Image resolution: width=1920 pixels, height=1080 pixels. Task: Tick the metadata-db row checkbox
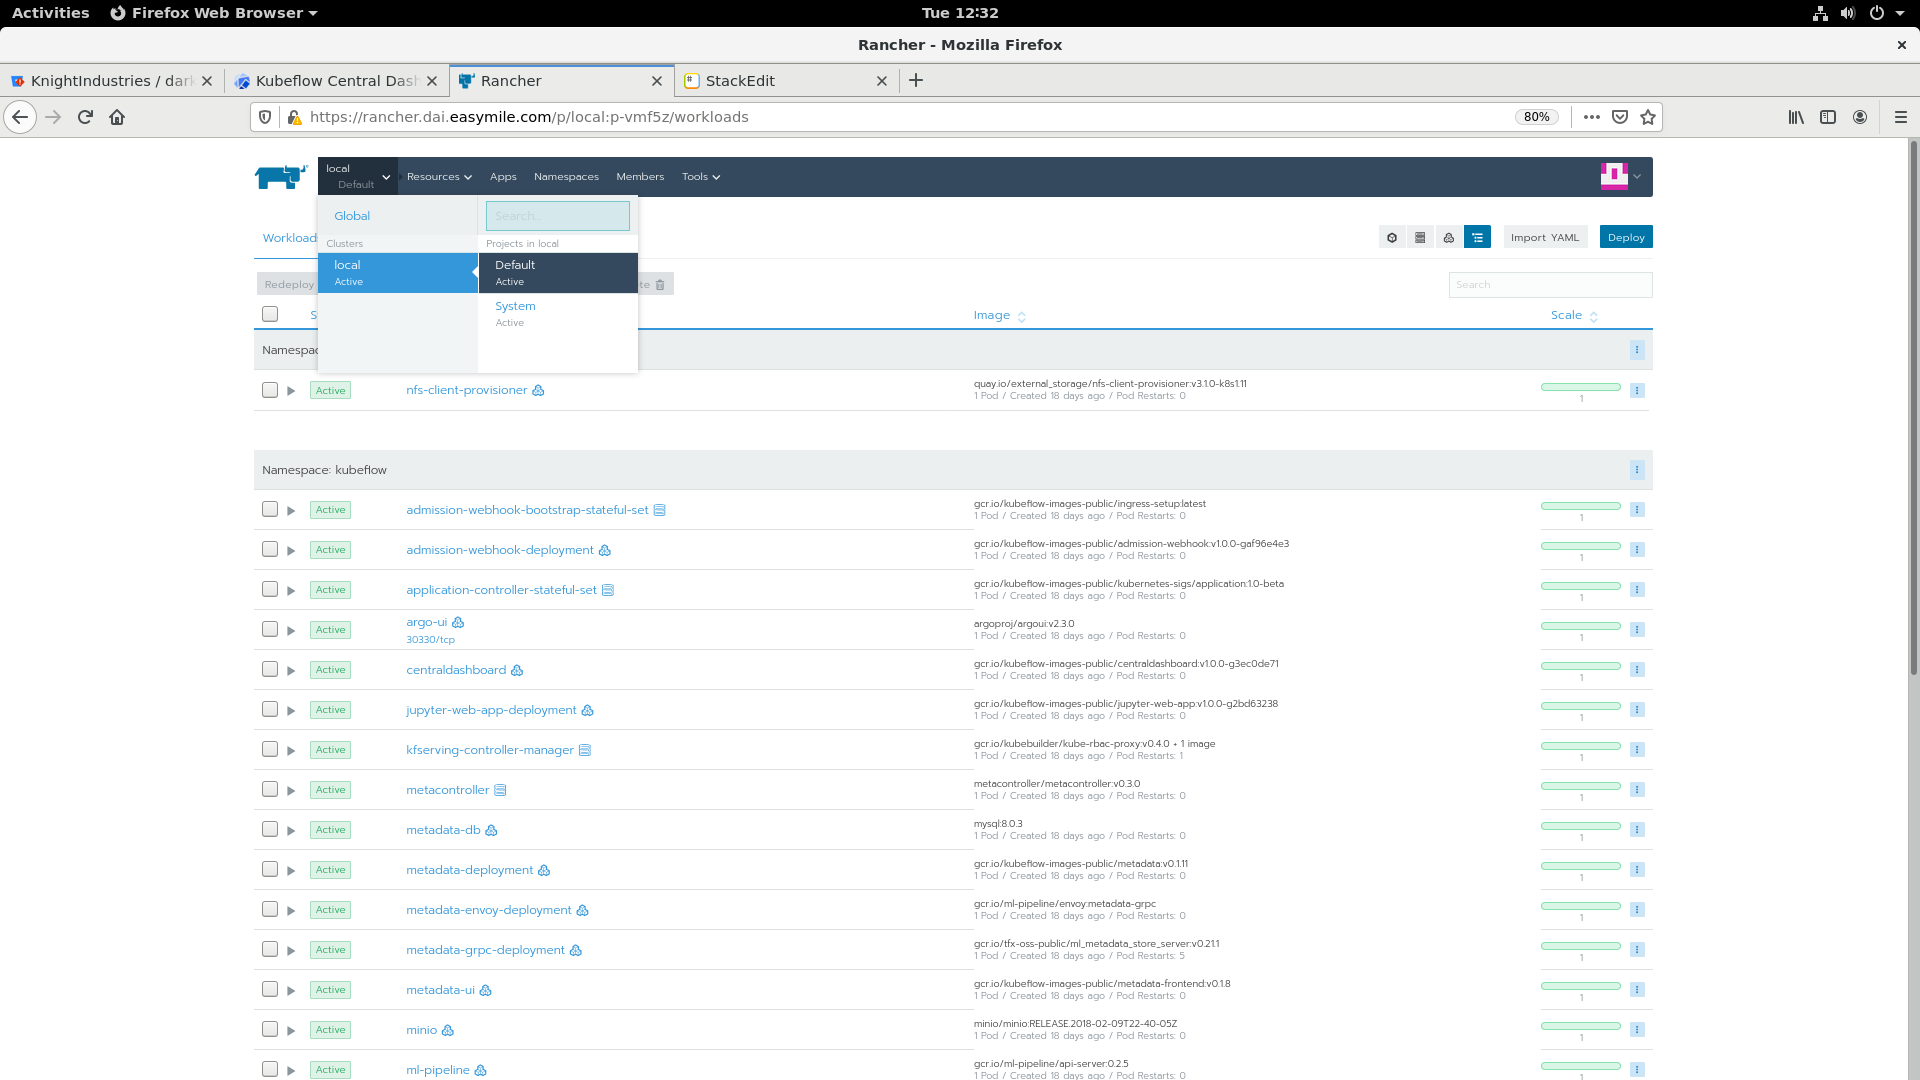270,829
